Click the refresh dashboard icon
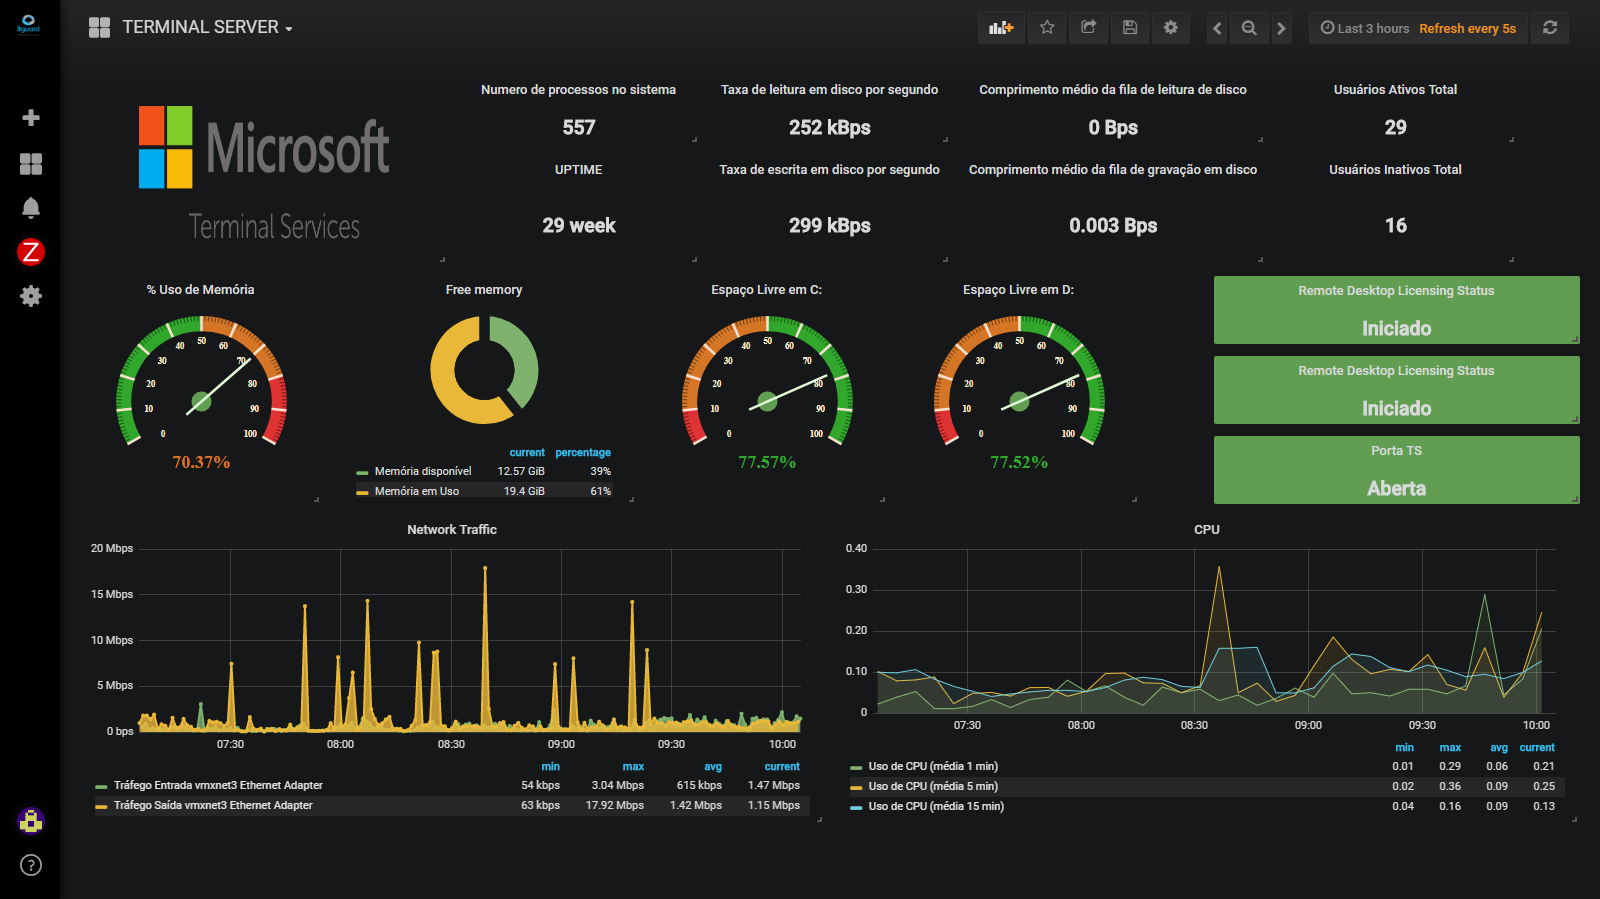This screenshot has width=1600, height=899. click(1550, 28)
